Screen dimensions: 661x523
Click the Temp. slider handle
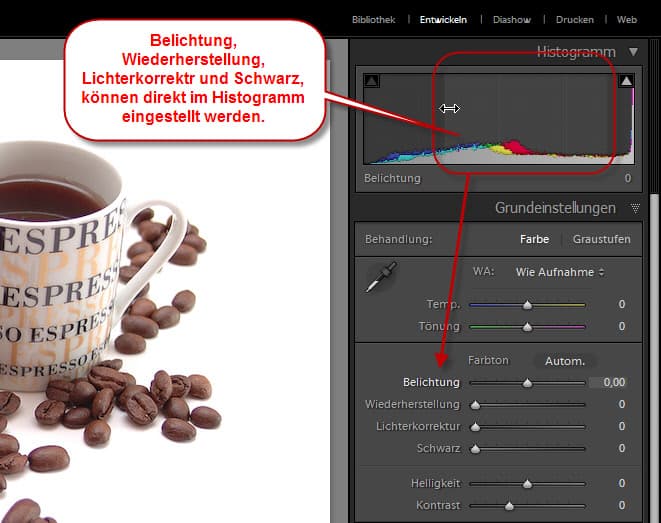point(527,305)
